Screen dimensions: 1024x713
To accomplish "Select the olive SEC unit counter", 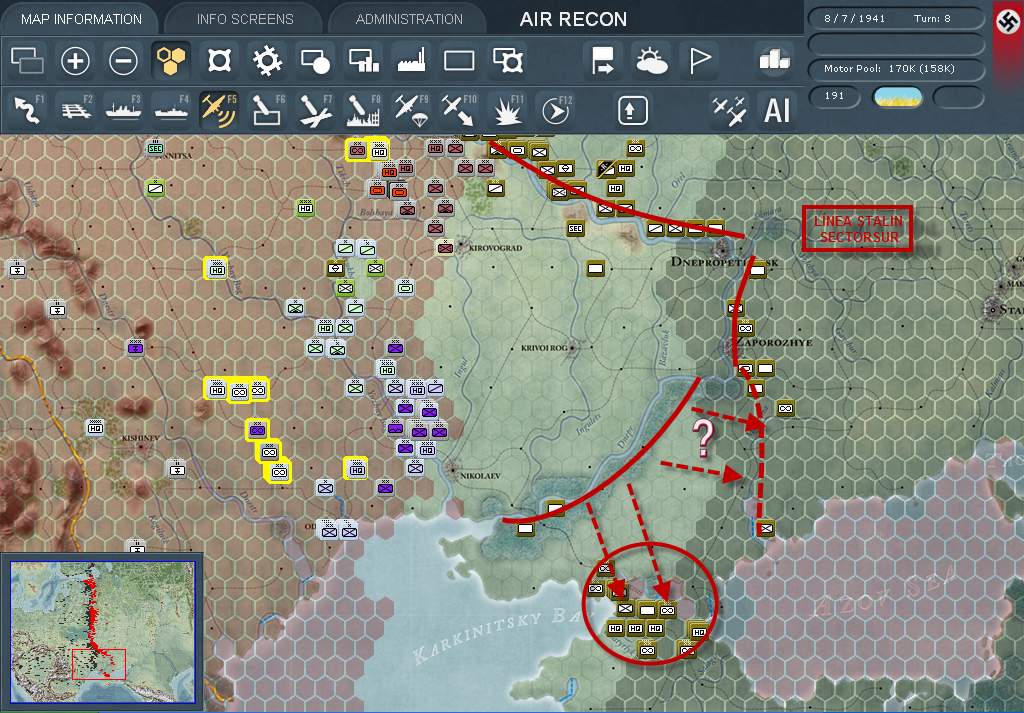I will tap(575, 229).
